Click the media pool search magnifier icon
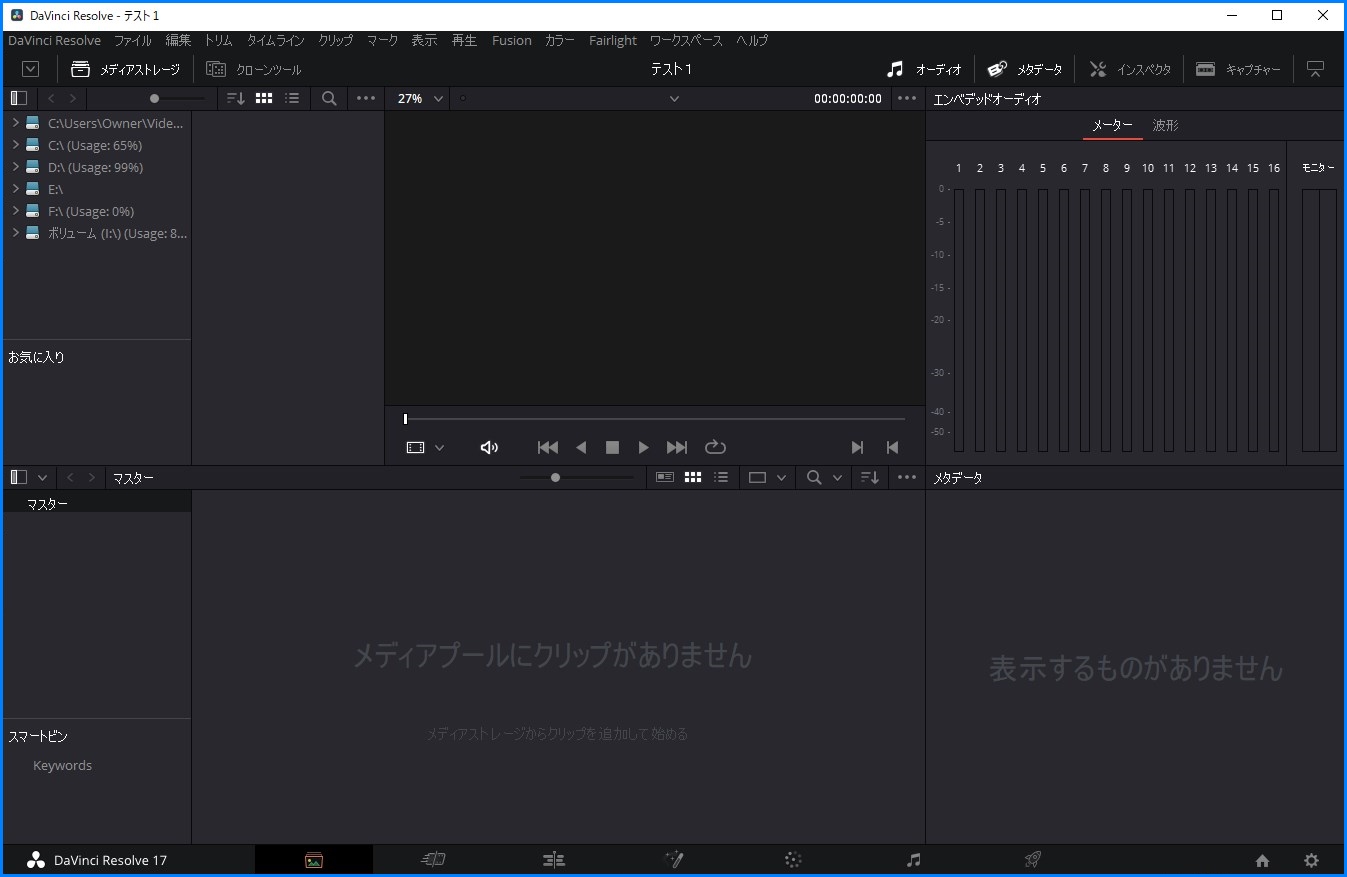 [x=815, y=478]
